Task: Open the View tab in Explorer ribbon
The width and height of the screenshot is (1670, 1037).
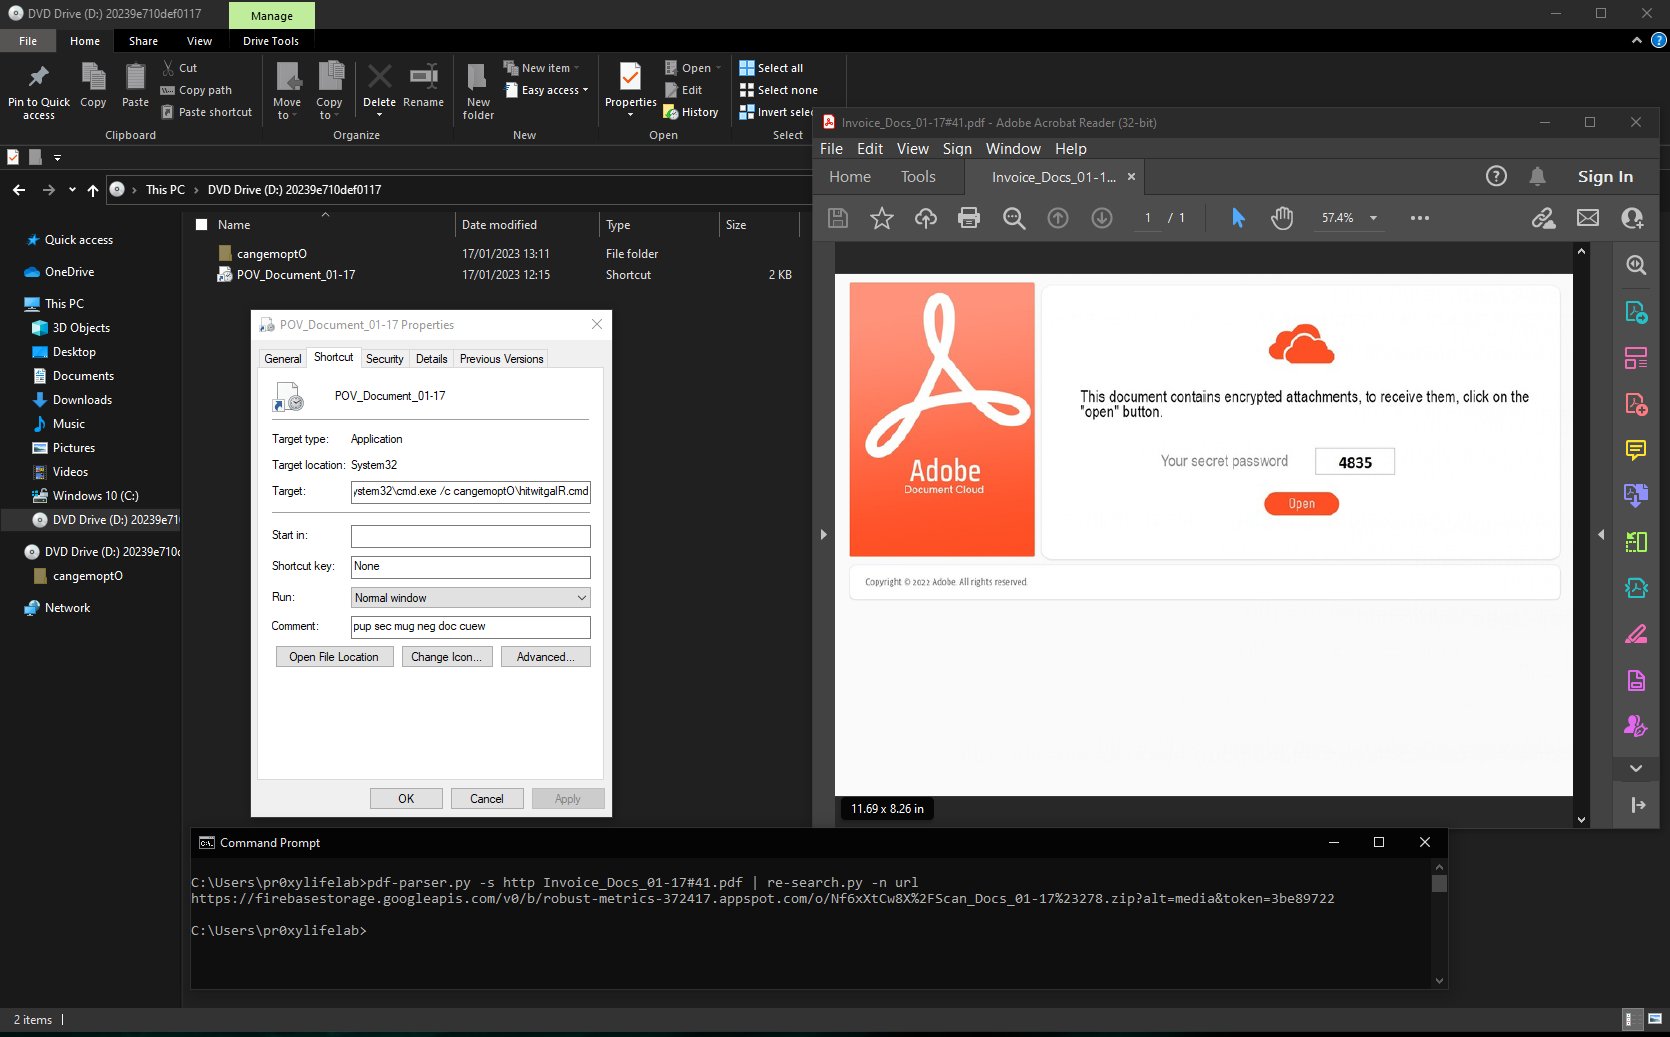Action: tap(199, 41)
